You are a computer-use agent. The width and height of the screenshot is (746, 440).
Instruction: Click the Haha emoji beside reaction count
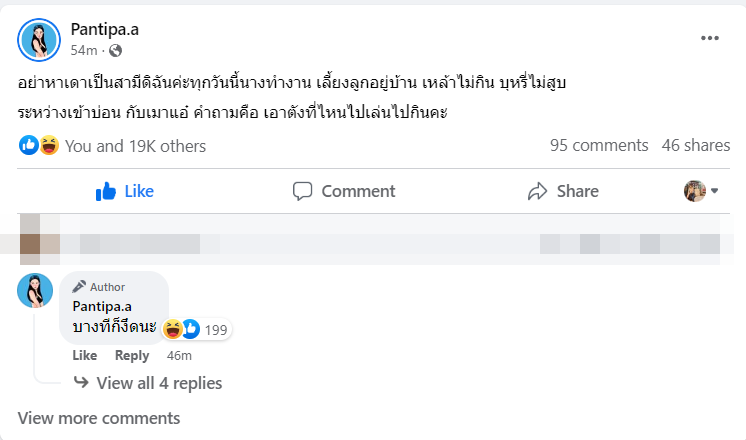coord(49,146)
